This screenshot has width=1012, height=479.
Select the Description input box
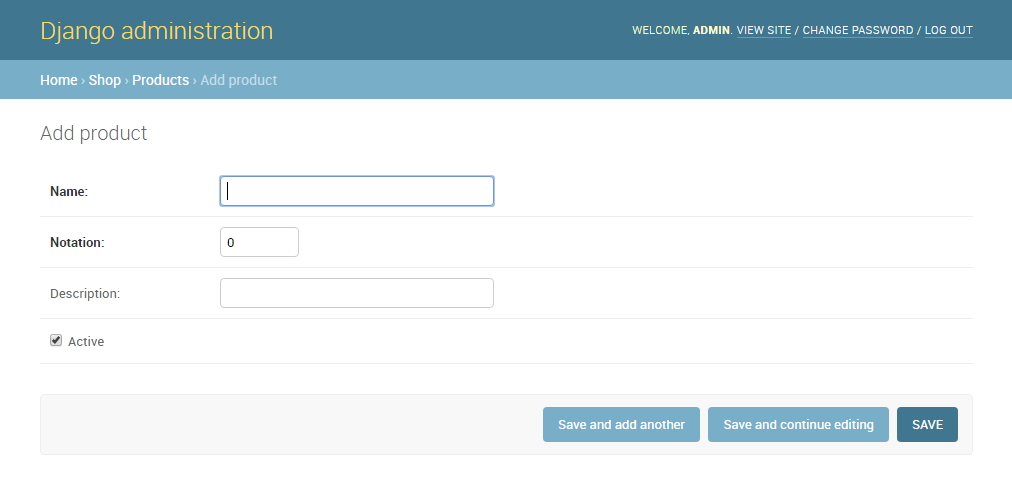coord(356,293)
